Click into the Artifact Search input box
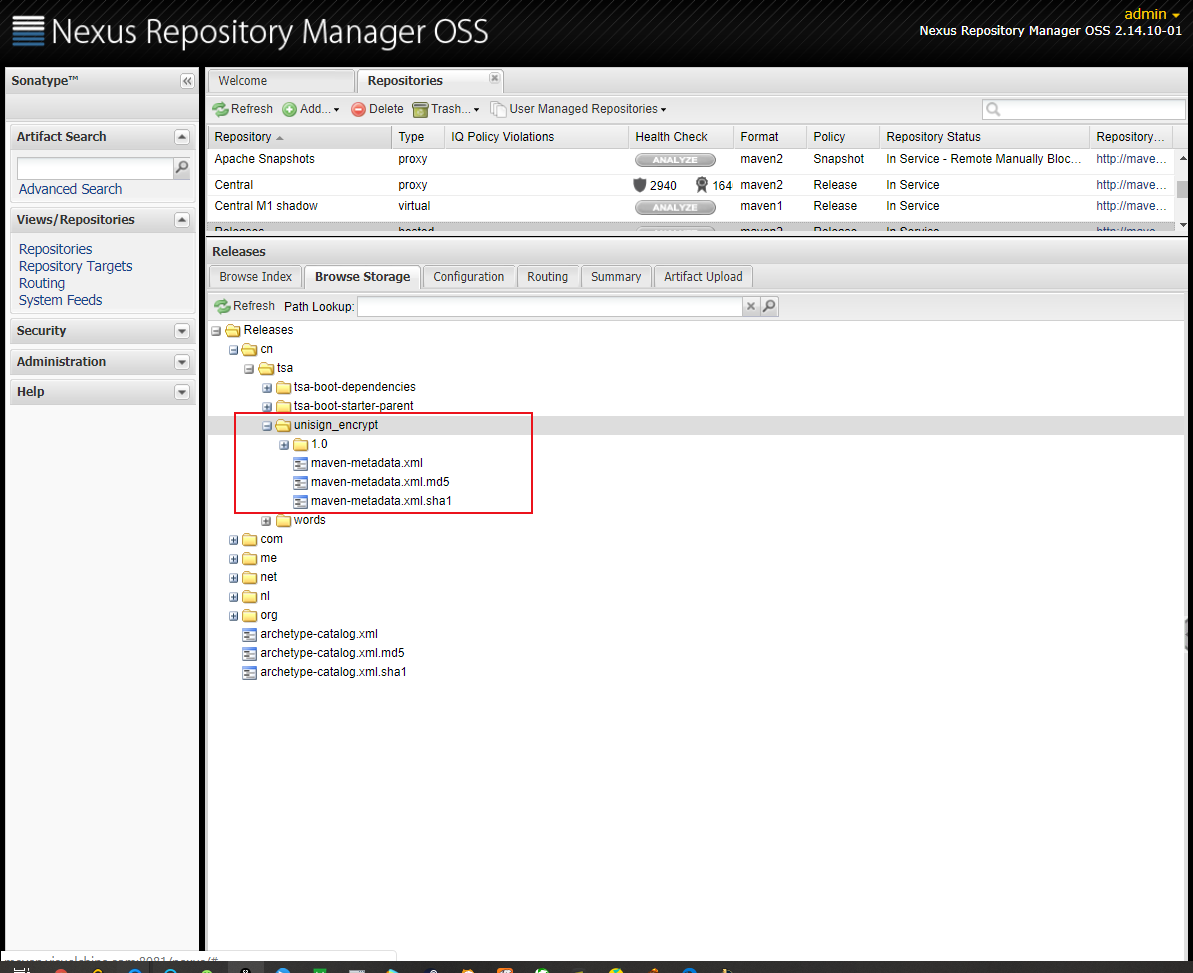Image resolution: width=1193 pixels, height=973 pixels. (96, 167)
